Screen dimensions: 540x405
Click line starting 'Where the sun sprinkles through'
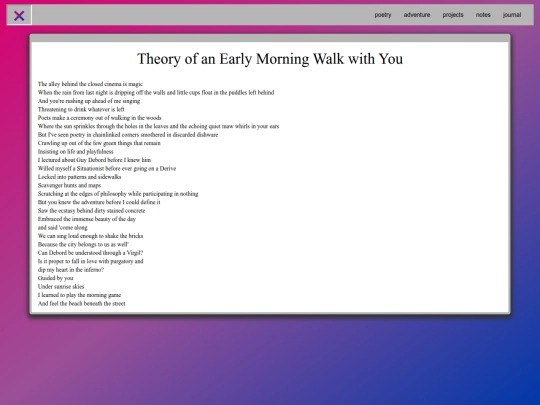click(x=158, y=126)
